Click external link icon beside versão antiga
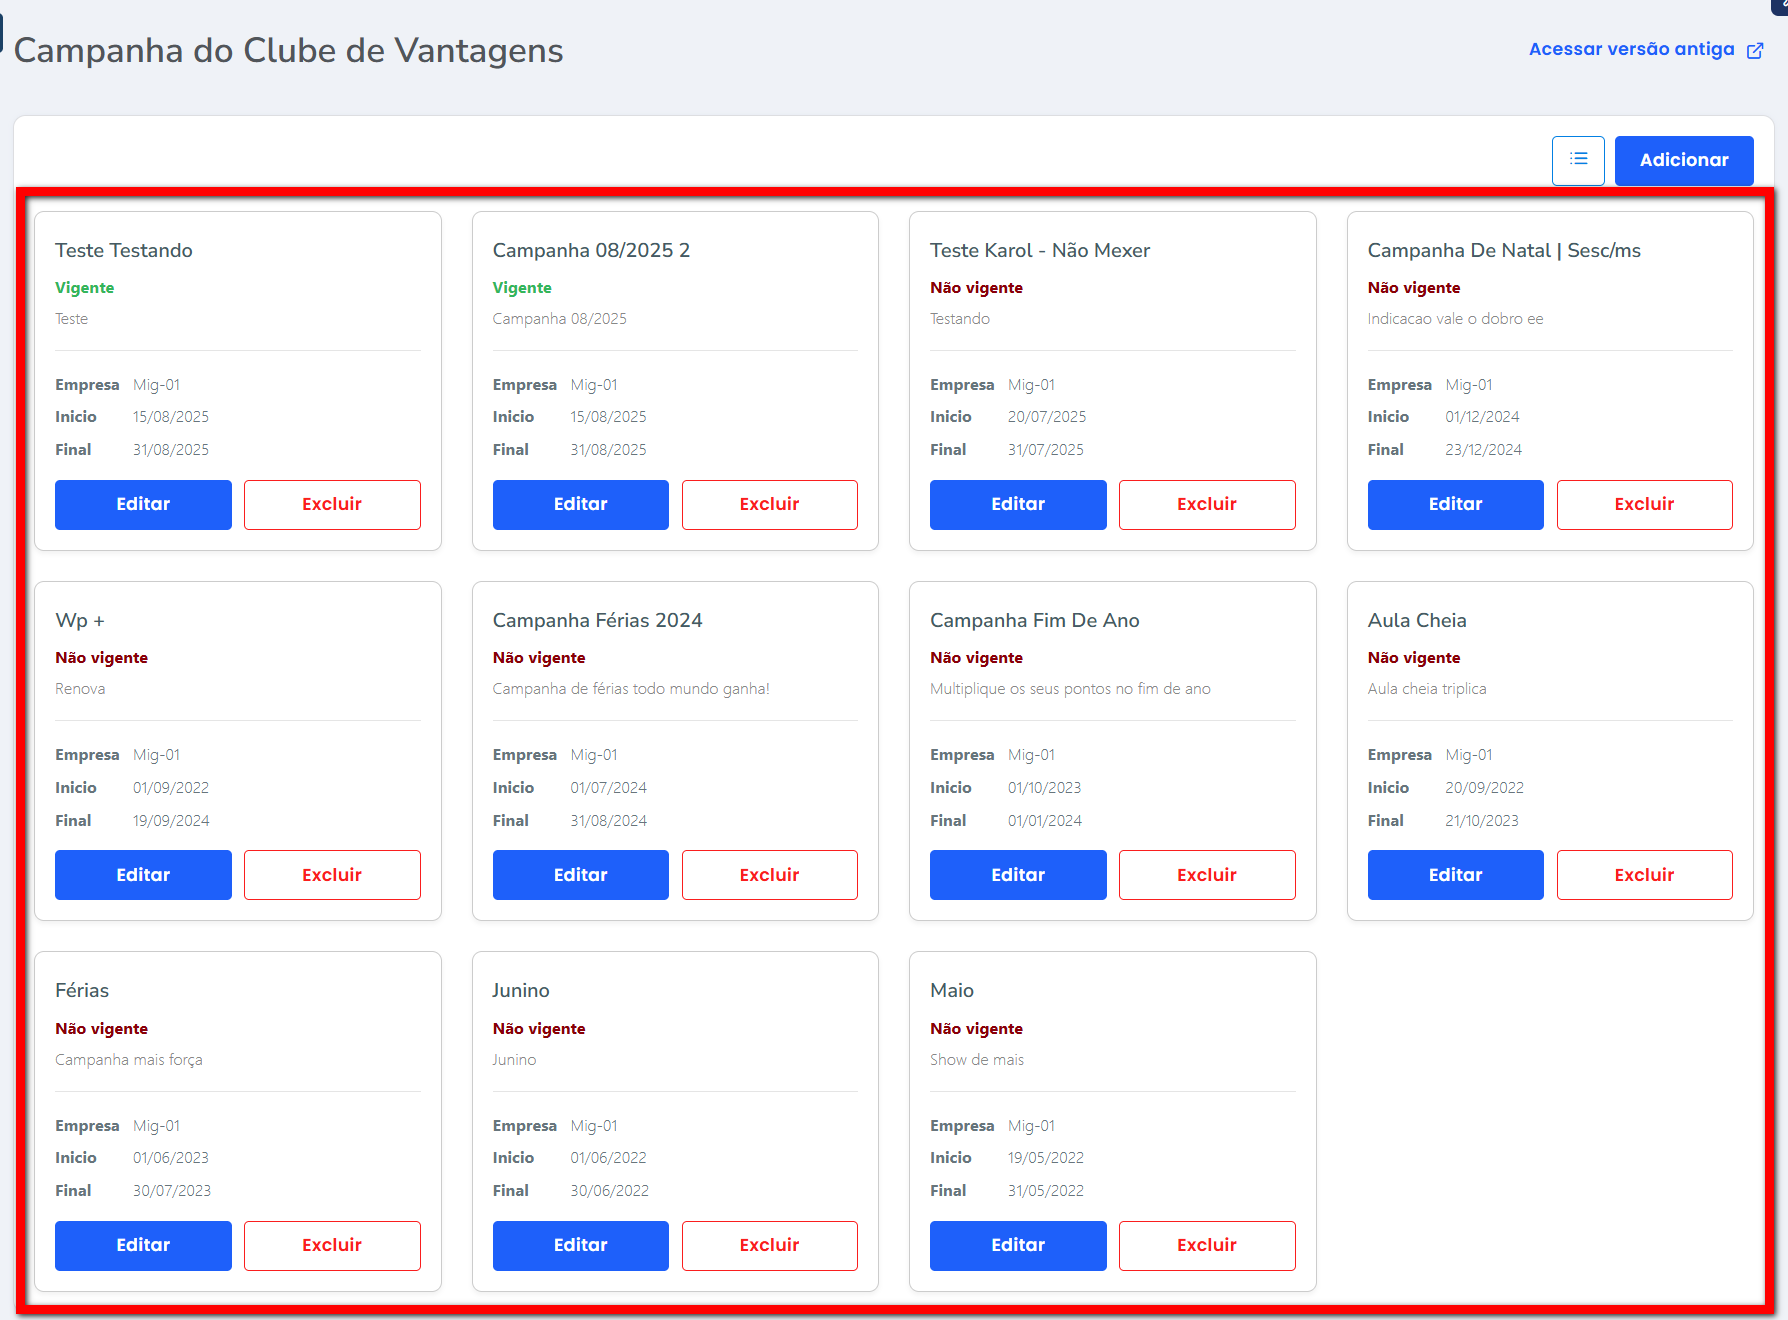Image resolution: width=1788 pixels, height=1320 pixels. (x=1755, y=50)
